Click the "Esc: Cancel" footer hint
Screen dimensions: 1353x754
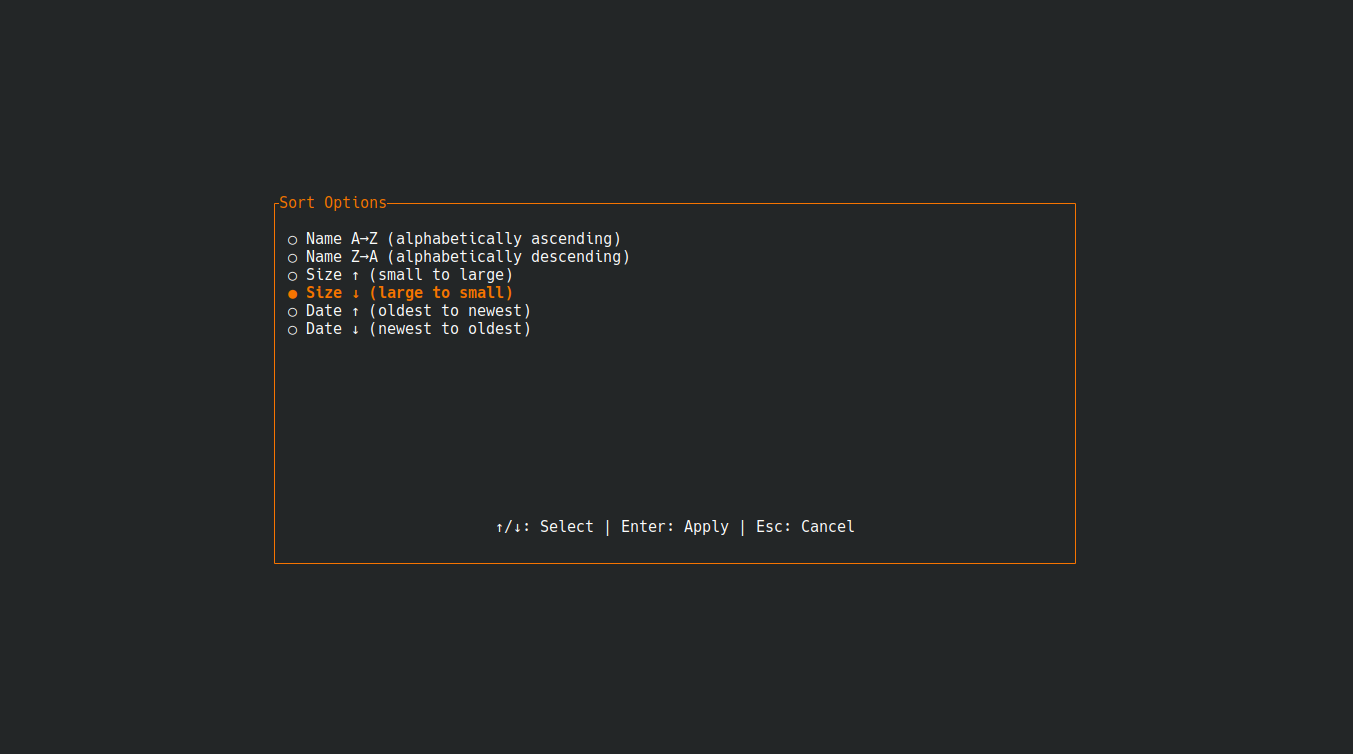[805, 526]
